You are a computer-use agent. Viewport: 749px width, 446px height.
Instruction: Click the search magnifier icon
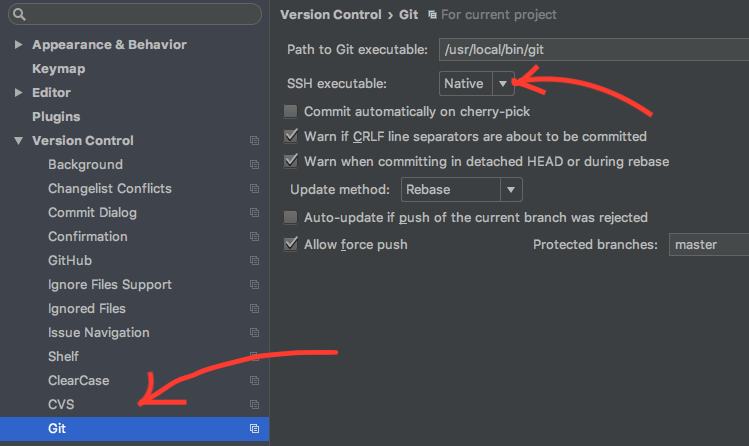click(x=19, y=15)
